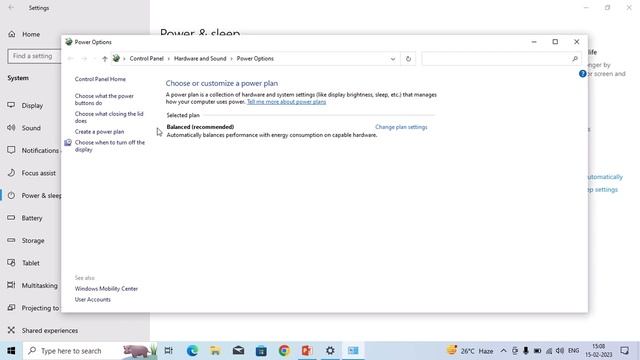Screen dimensions: 640x360
Task: Switch to Control Panel taskbar icon
Action: (353, 351)
